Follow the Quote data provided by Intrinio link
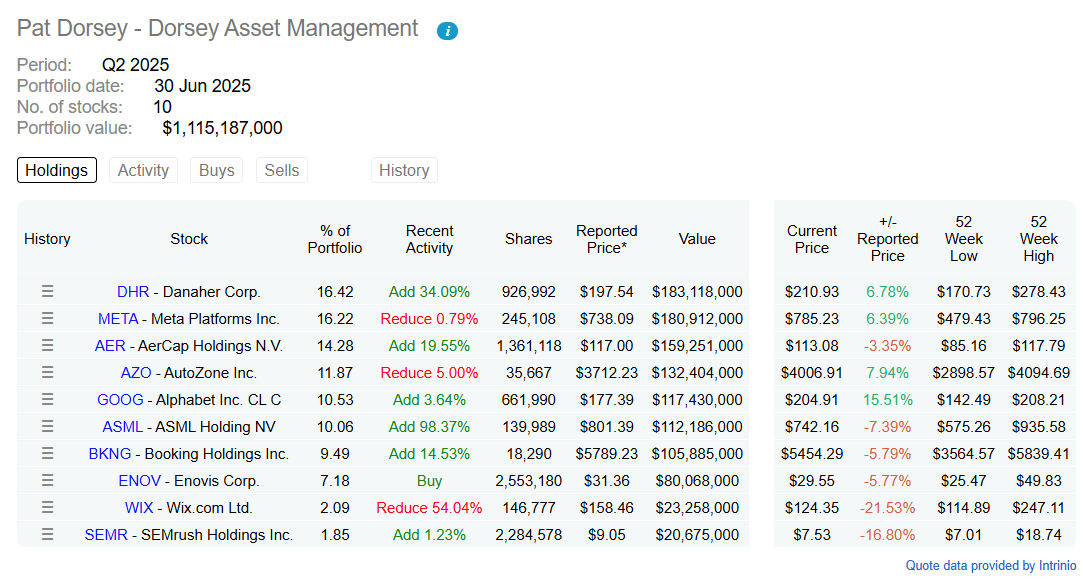The width and height of the screenshot is (1083, 581). pos(990,565)
